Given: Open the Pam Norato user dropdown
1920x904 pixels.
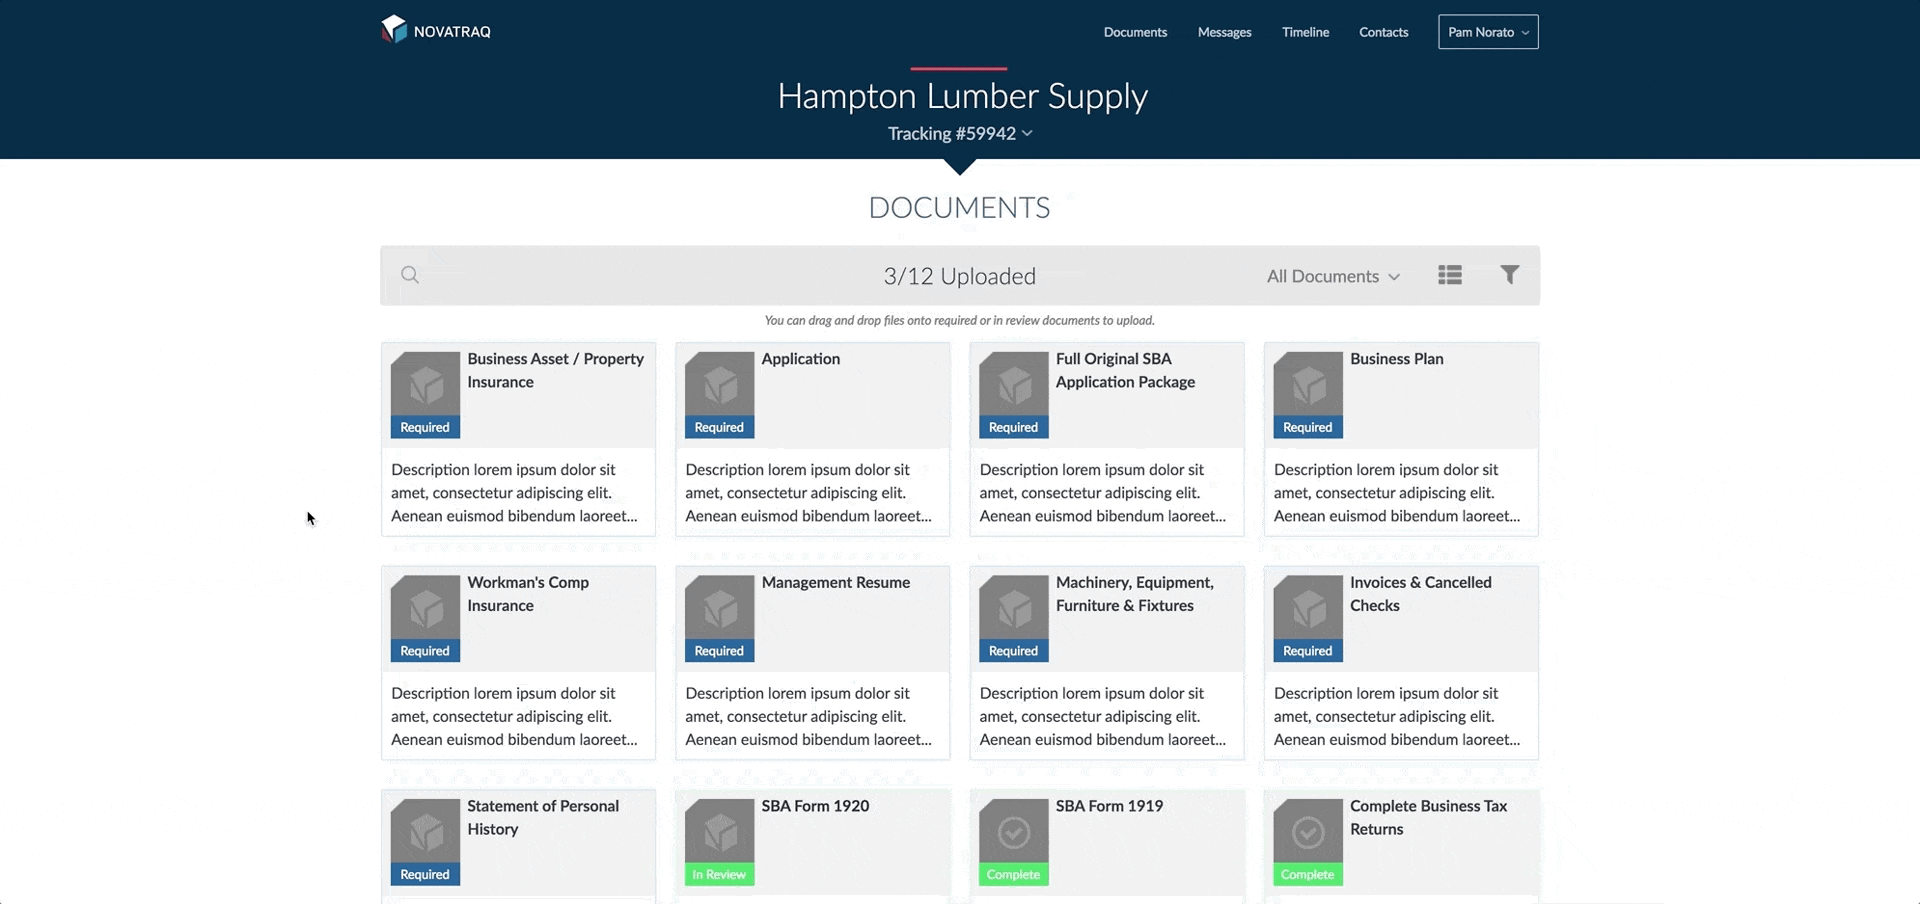Looking at the screenshot, I should pyautogui.click(x=1488, y=32).
